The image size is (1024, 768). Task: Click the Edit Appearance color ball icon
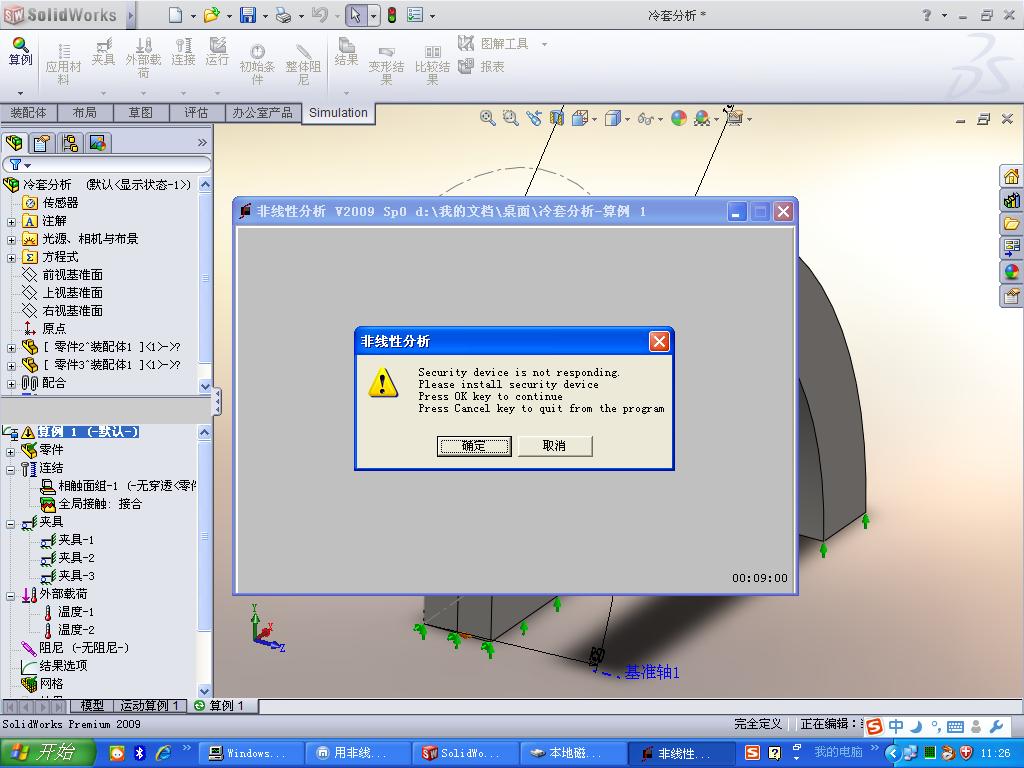pos(679,118)
